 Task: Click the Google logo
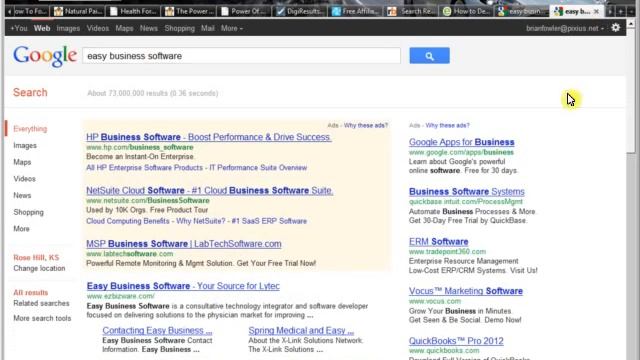[x=45, y=56]
